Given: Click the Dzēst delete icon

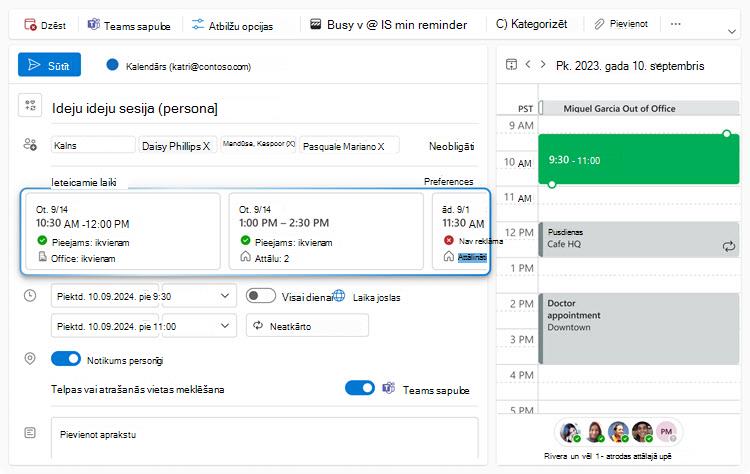Looking at the screenshot, I should (30, 25).
